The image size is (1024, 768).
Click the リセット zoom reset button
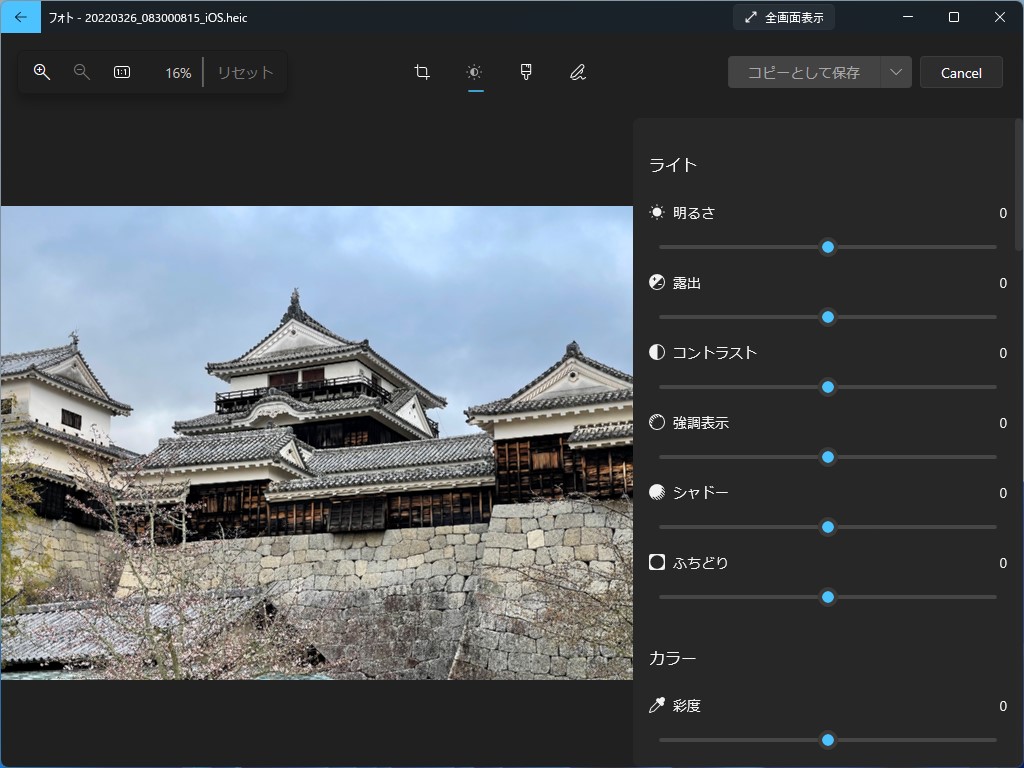tap(245, 72)
